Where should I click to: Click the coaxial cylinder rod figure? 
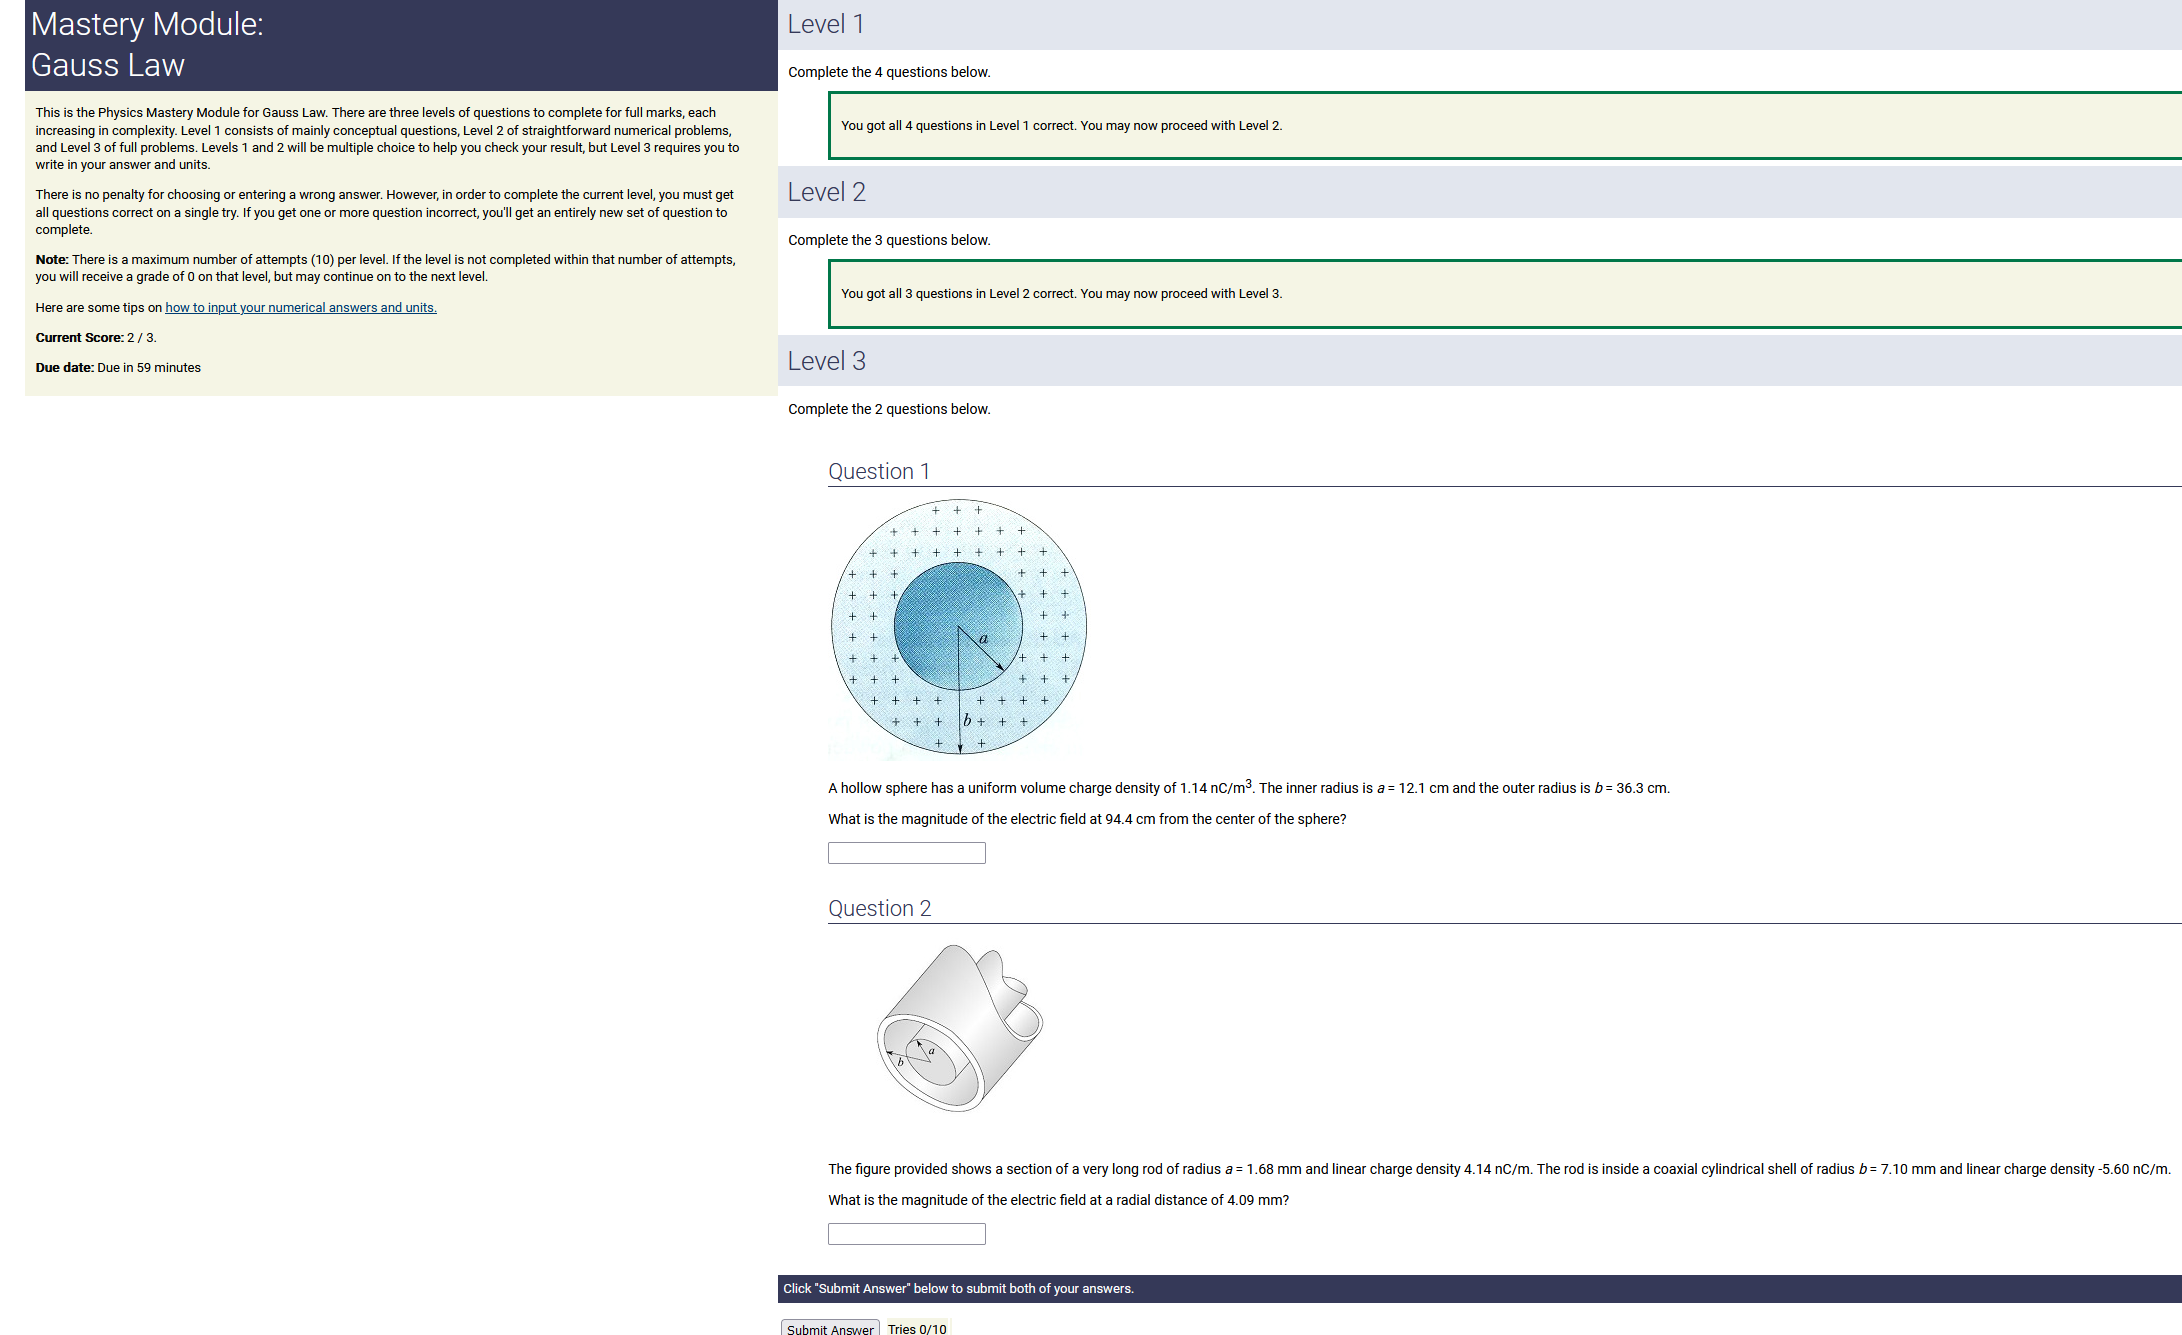pos(959,1028)
